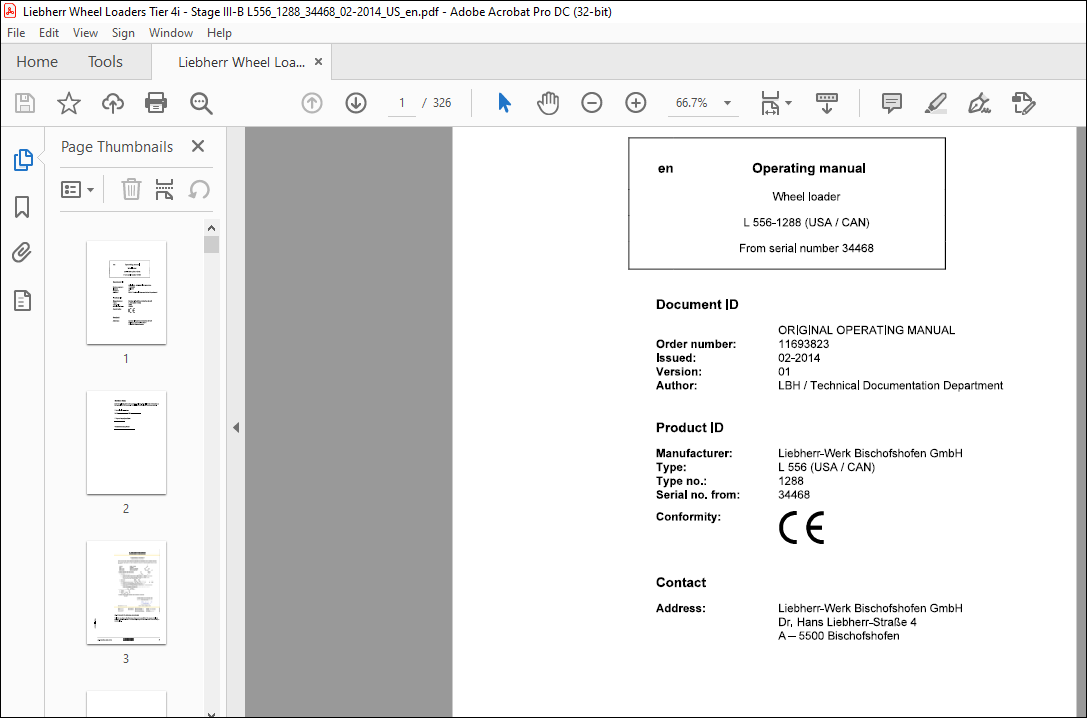Screen dimensions: 1087x718
Task: Click the text A – 5500 Bischofshofen
Action: [838, 636]
